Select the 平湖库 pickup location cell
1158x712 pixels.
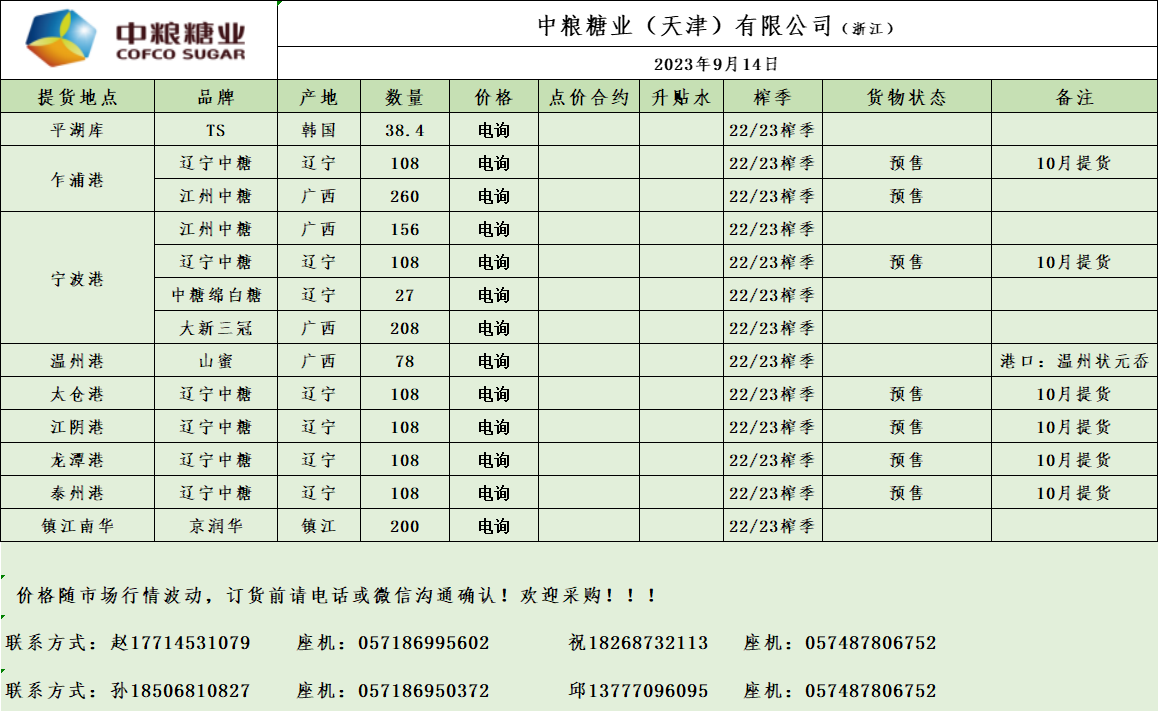[x=77, y=130]
